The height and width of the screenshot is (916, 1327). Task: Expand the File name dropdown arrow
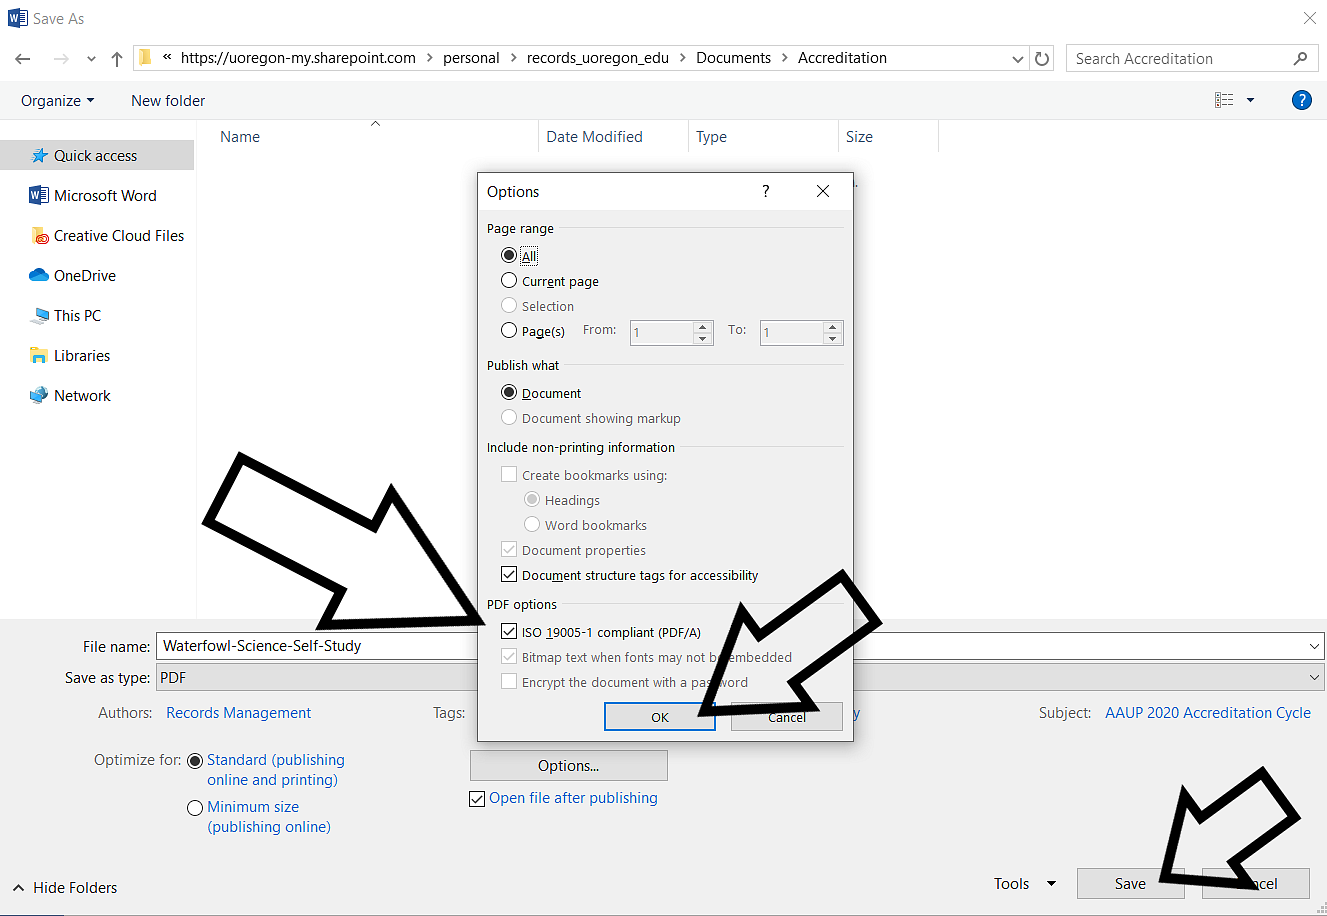(x=1314, y=647)
